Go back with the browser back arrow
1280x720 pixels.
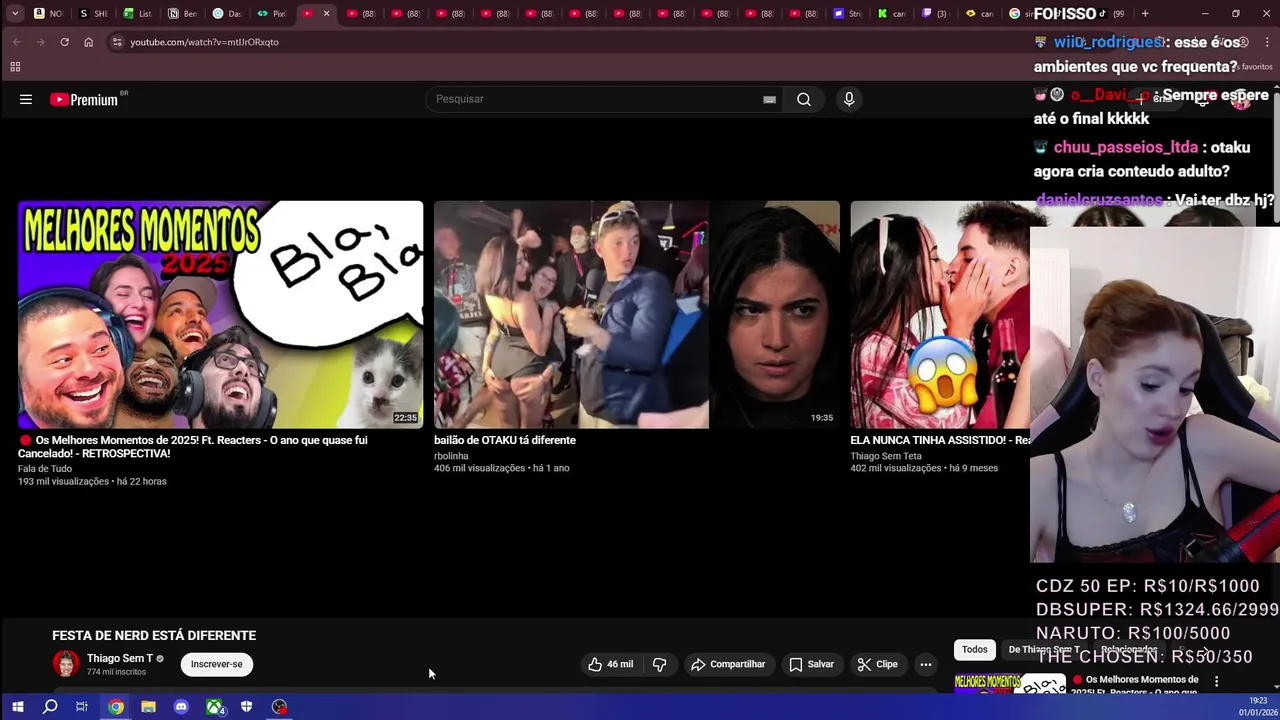click(x=16, y=42)
